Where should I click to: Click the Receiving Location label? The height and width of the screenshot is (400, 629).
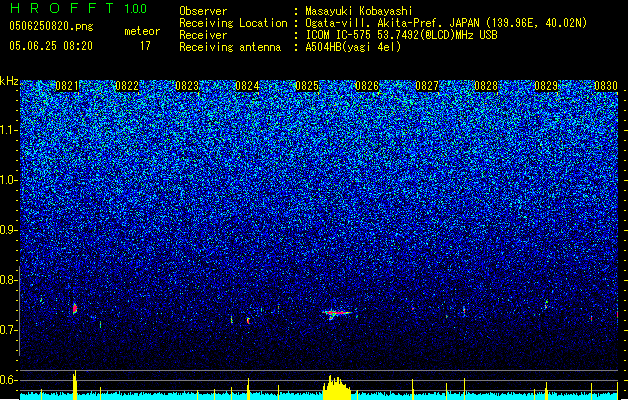[233, 23]
